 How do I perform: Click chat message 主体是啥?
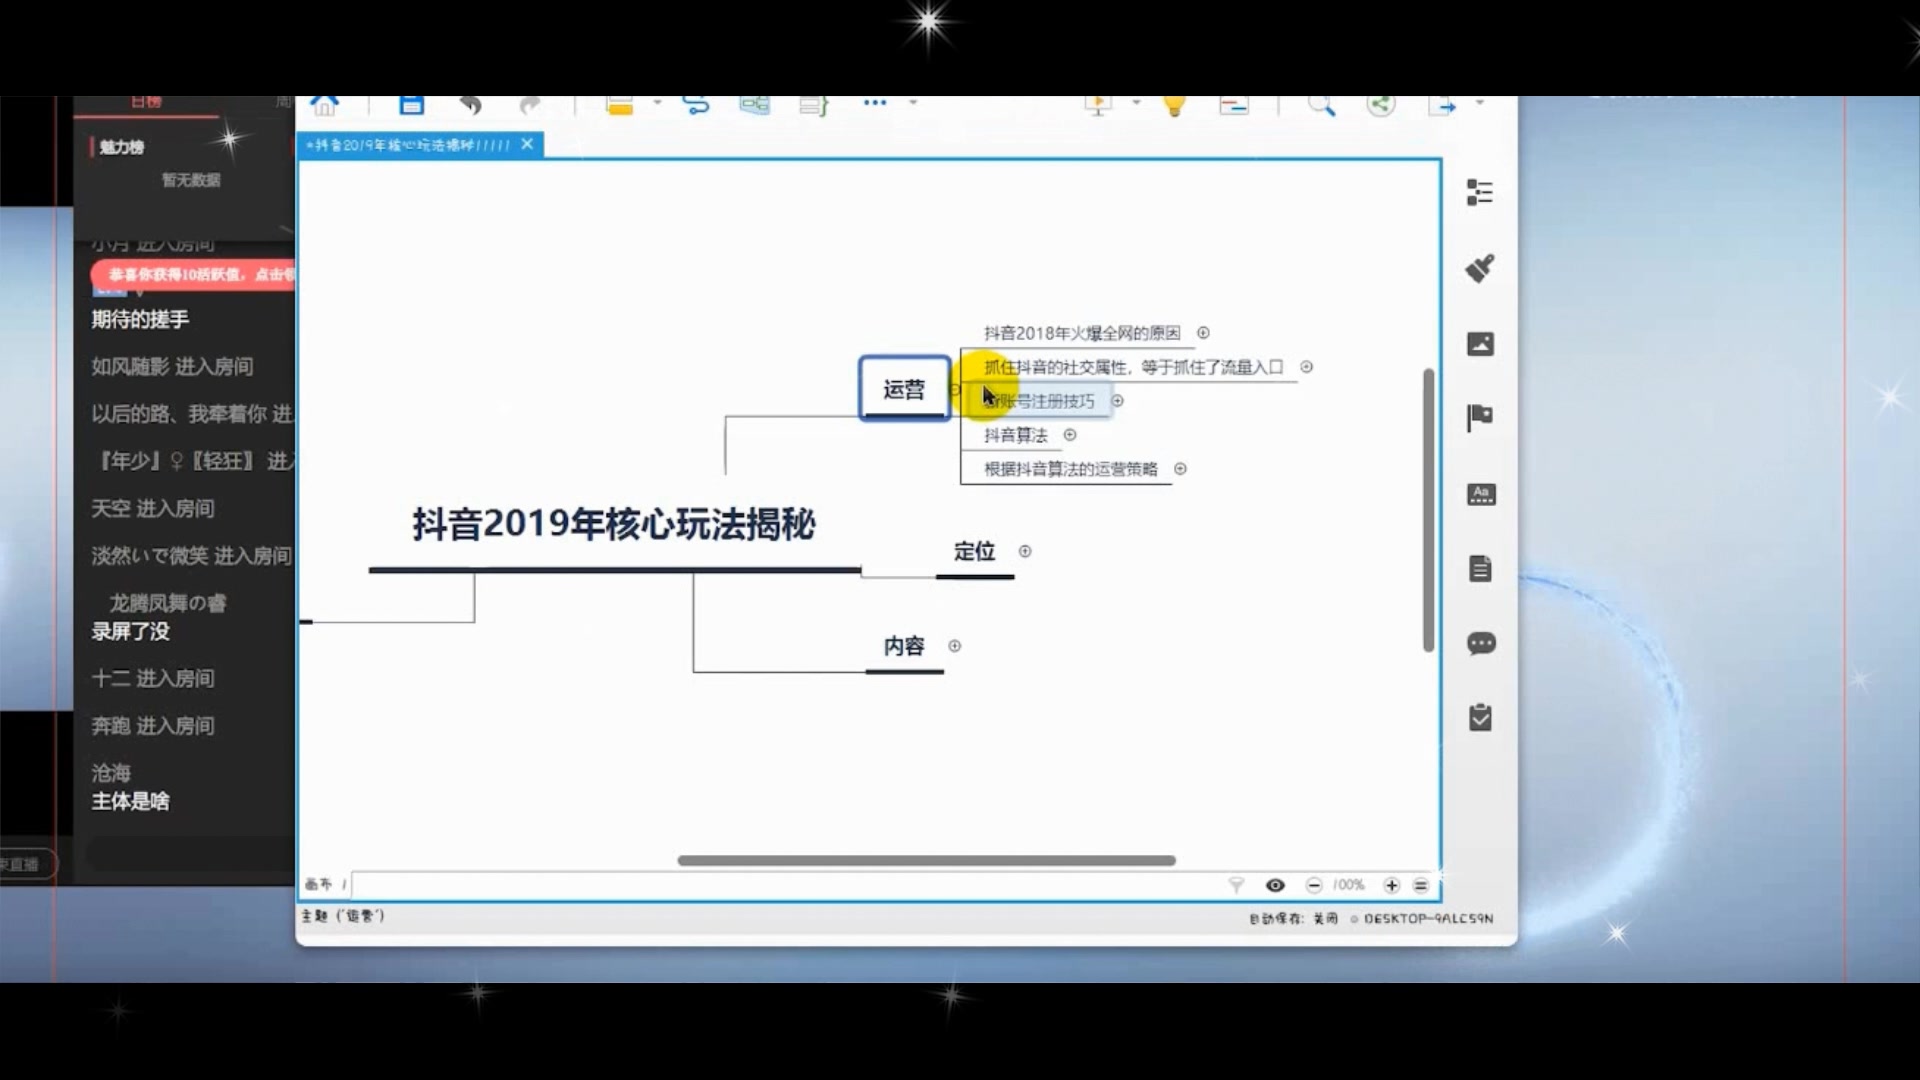pos(131,801)
